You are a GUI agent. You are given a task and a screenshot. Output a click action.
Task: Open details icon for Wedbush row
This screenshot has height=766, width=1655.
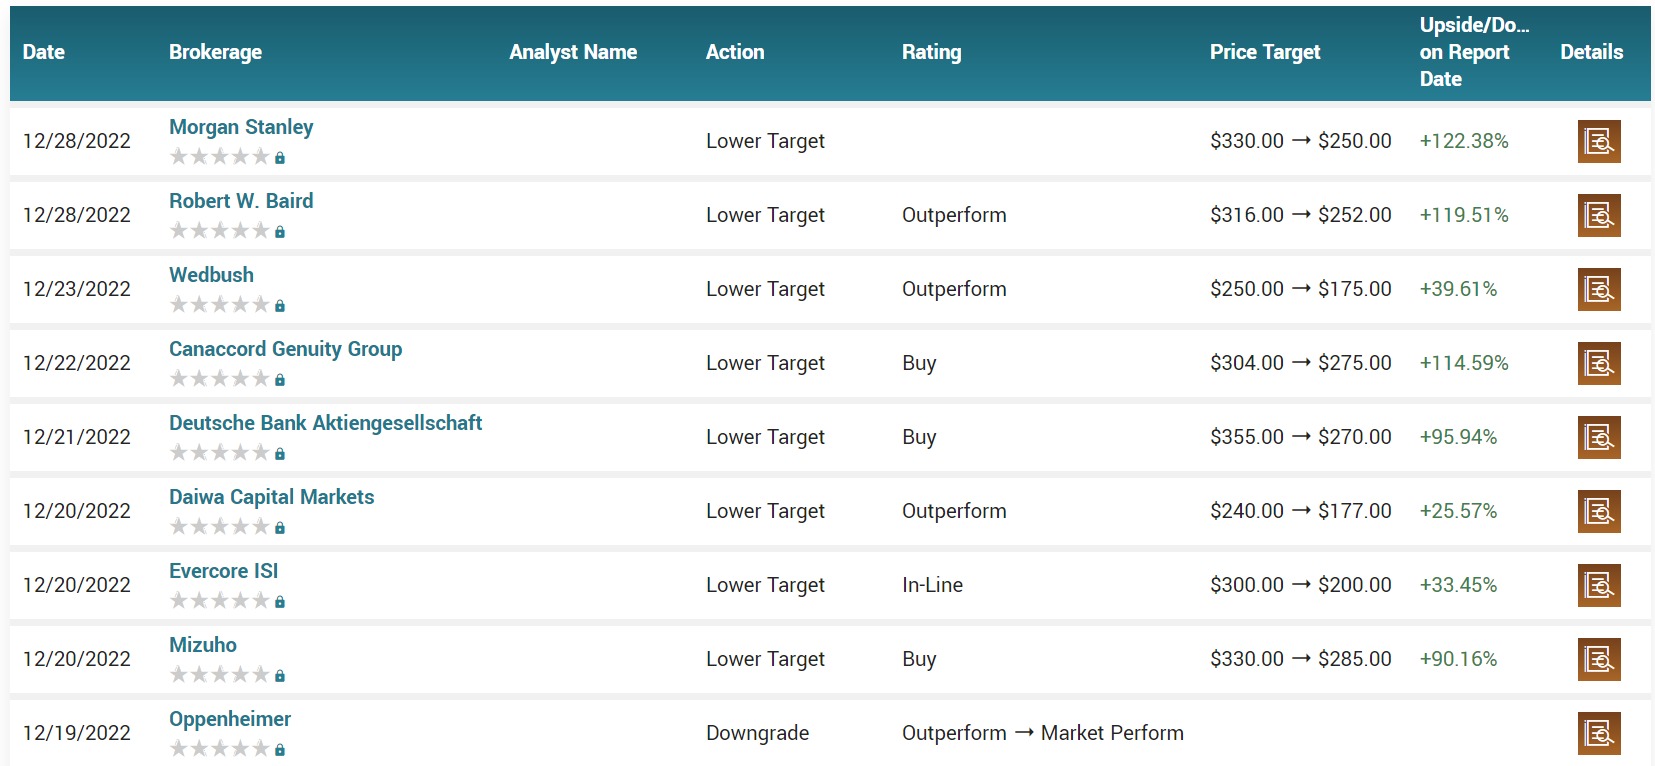click(1598, 290)
